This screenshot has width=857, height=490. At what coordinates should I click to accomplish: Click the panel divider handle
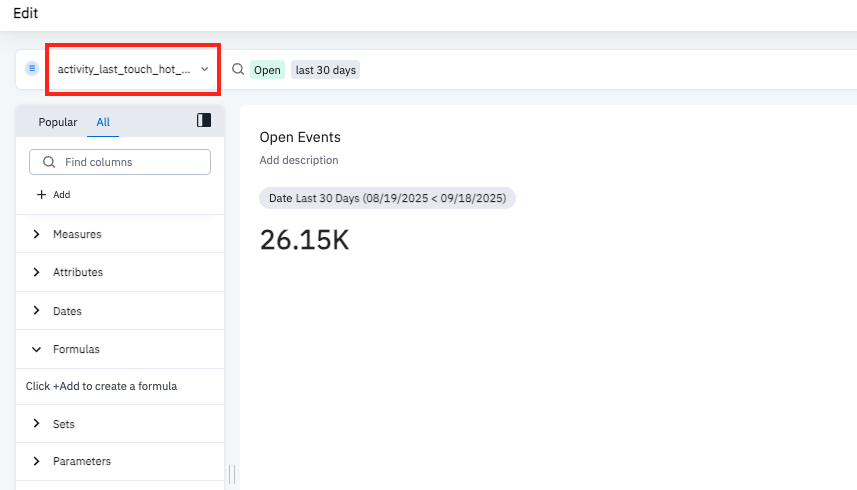232,474
